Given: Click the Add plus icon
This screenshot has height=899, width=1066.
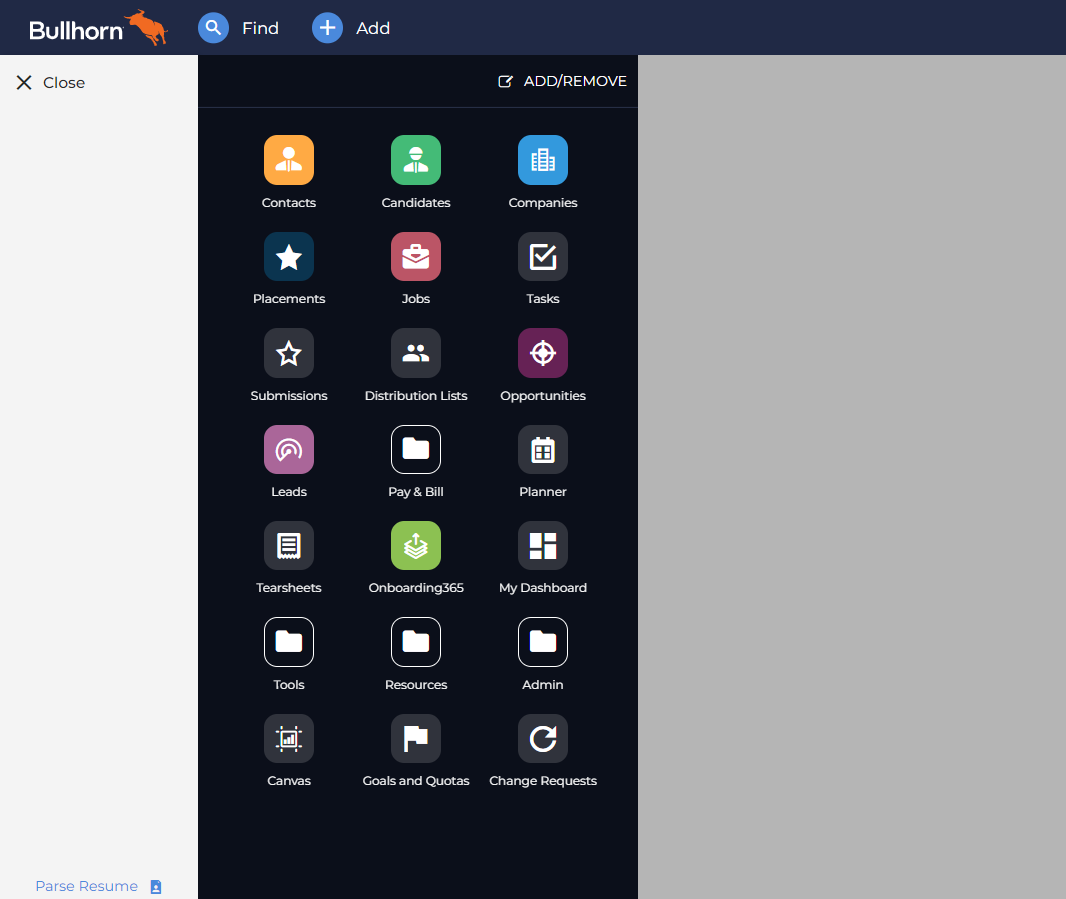Looking at the screenshot, I should point(327,28).
